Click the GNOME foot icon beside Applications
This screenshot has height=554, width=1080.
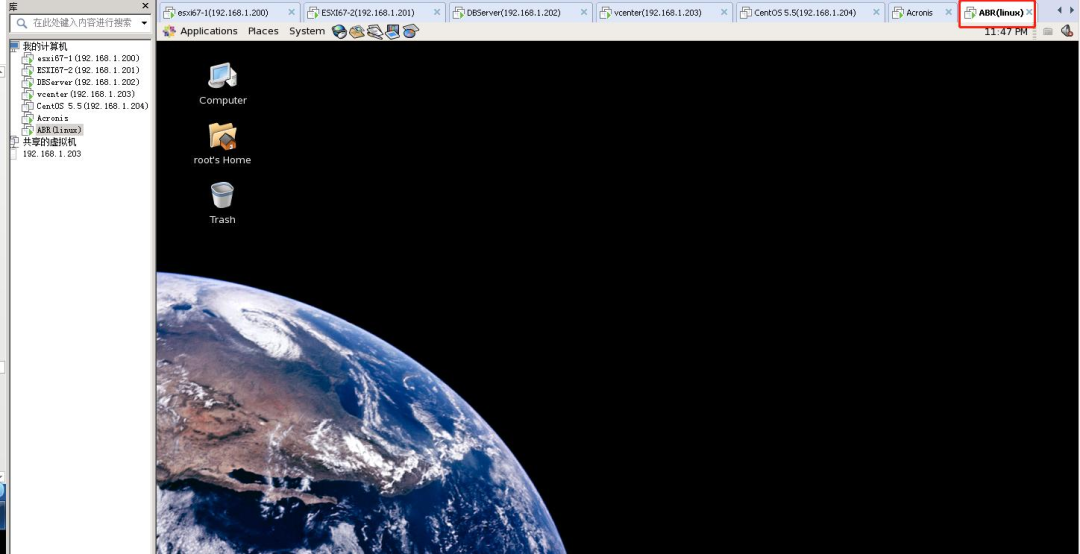169,31
